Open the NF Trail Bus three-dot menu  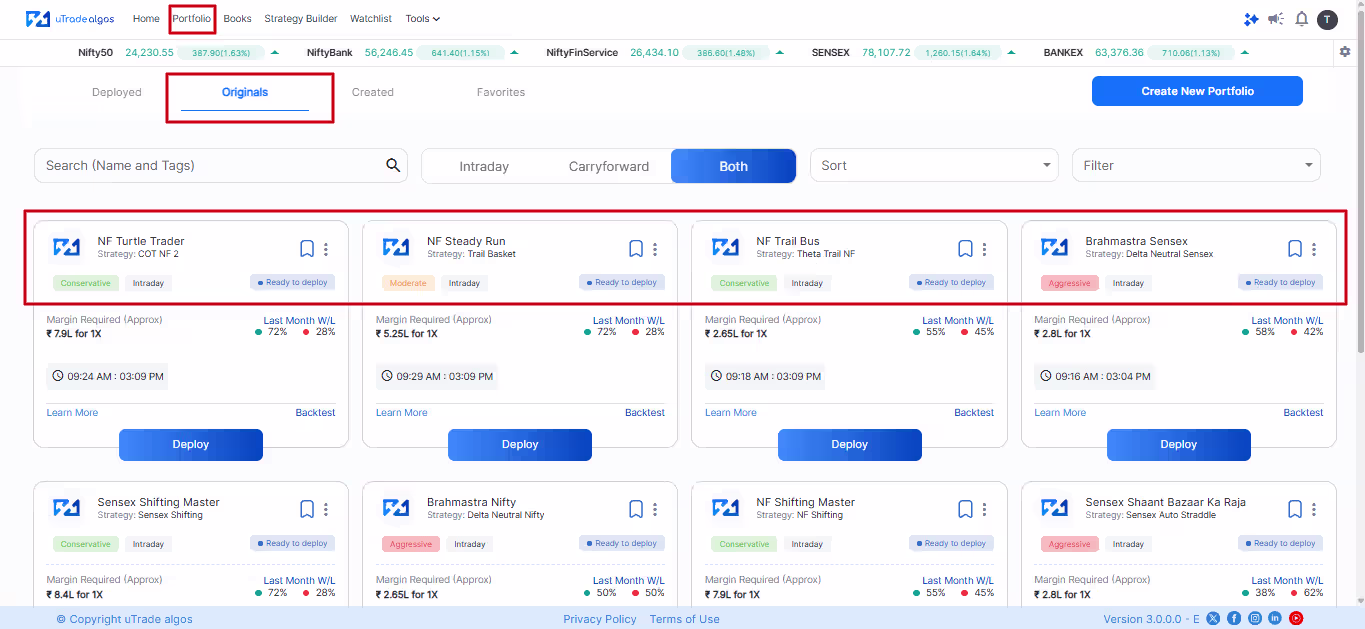tap(984, 249)
